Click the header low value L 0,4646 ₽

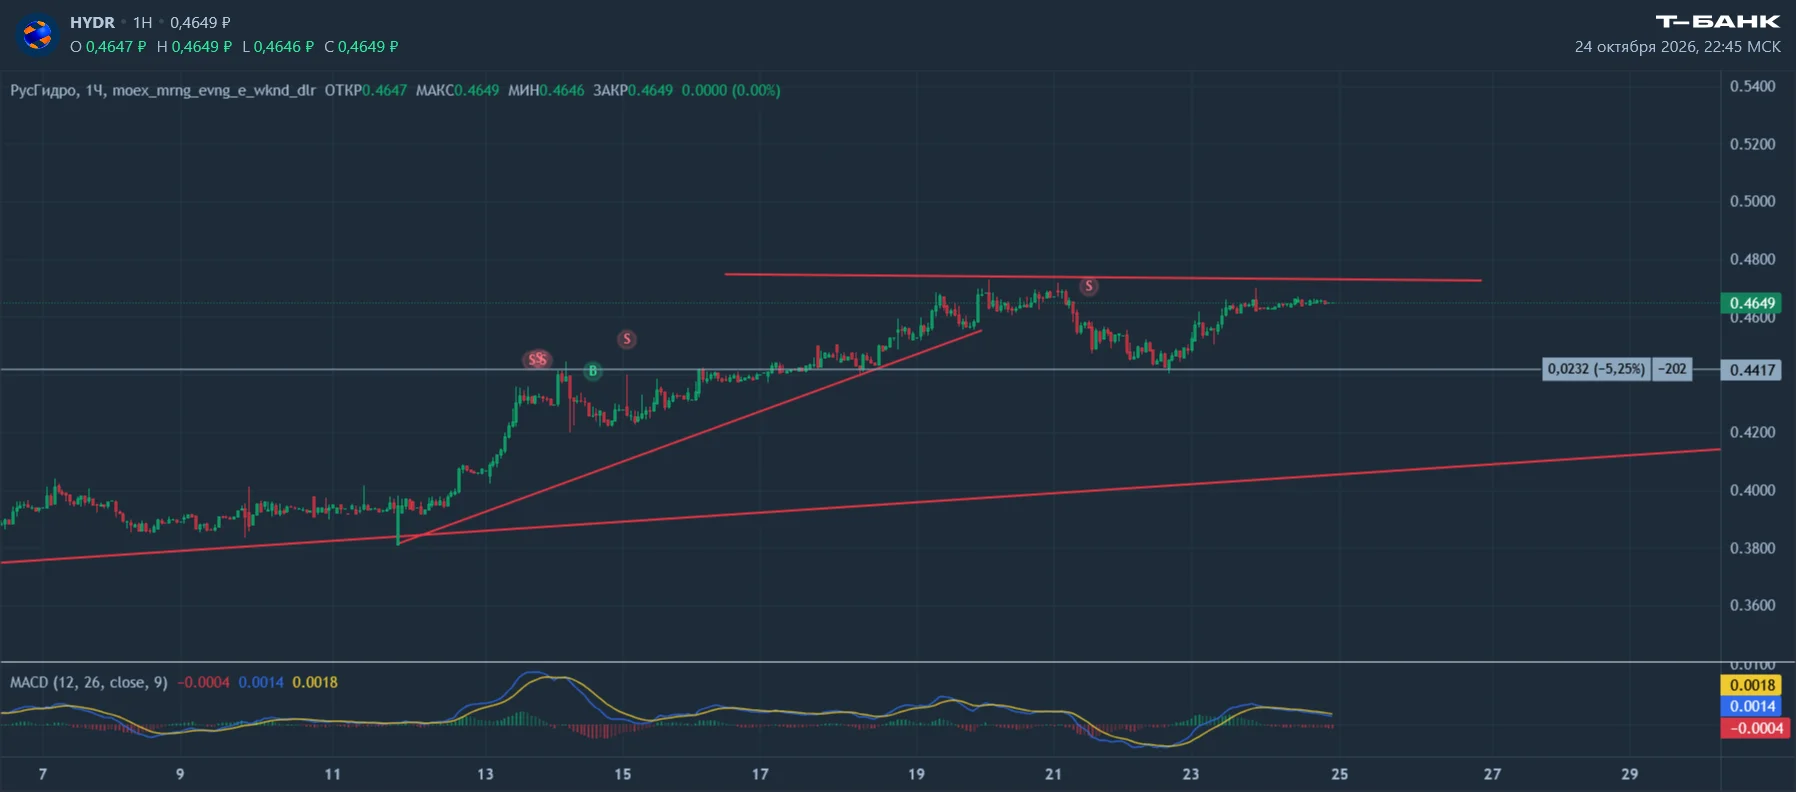[x=278, y=47]
